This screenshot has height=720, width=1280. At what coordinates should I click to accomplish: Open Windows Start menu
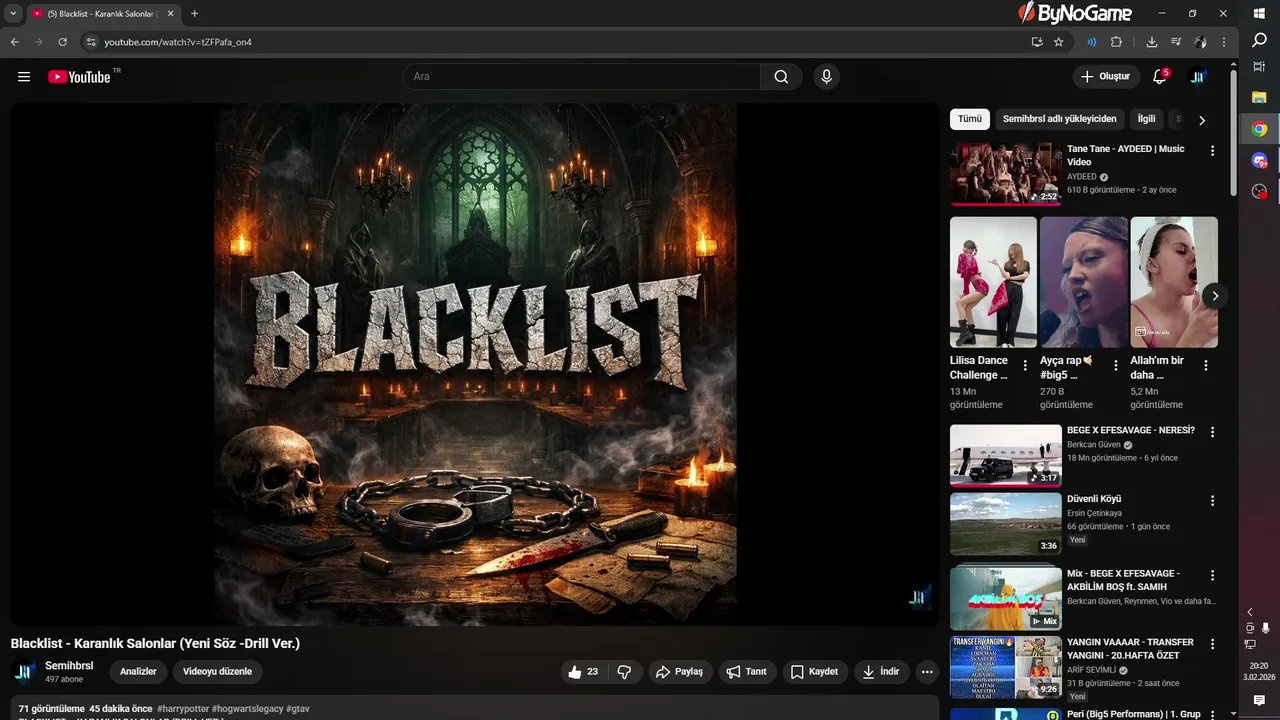(1259, 13)
